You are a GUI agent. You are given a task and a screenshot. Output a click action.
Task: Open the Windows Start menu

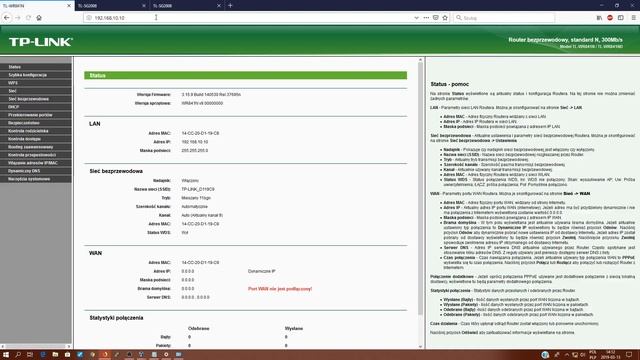click(x=6, y=355)
